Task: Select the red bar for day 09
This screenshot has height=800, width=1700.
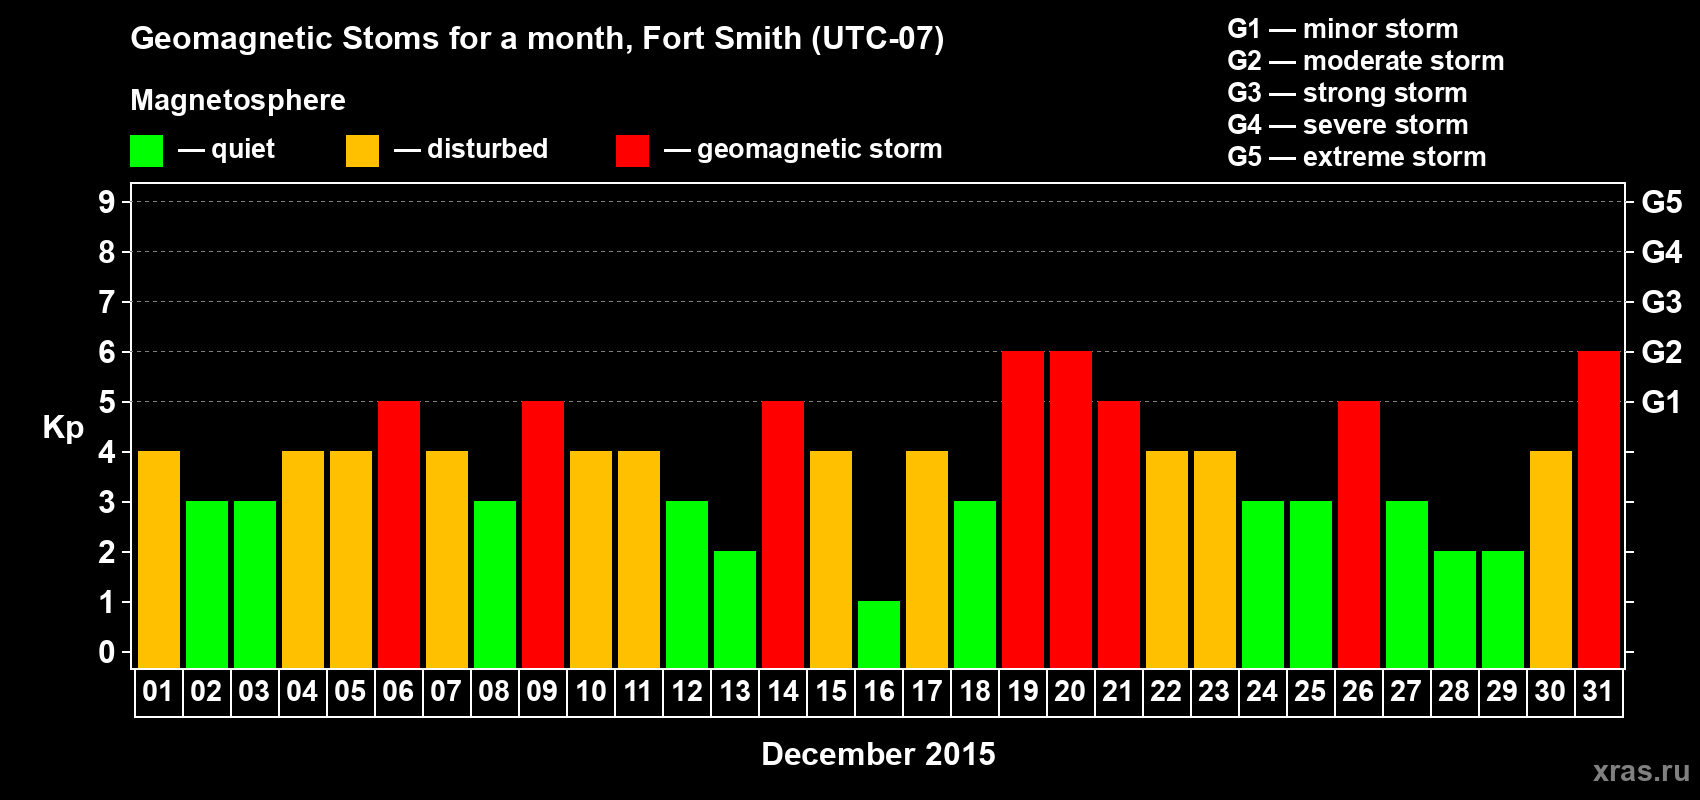Action: 543,534
